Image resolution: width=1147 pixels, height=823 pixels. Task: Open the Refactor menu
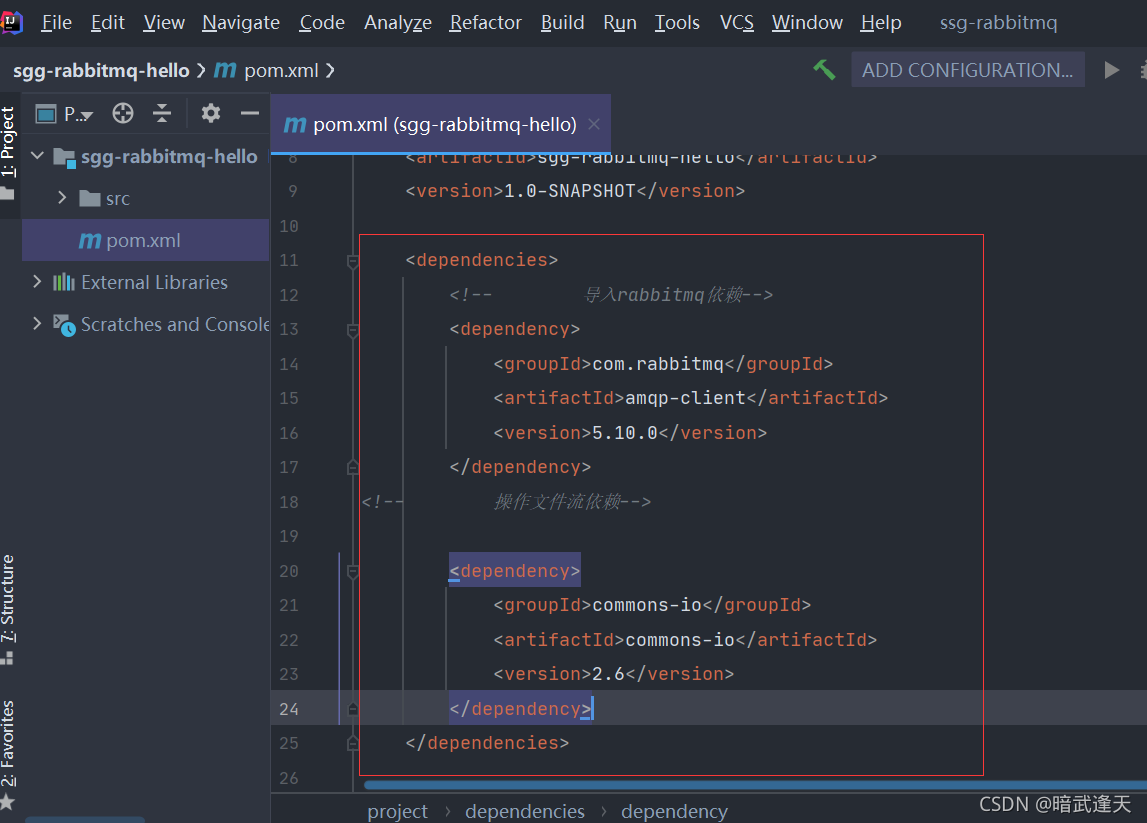pyautogui.click(x=486, y=23)
